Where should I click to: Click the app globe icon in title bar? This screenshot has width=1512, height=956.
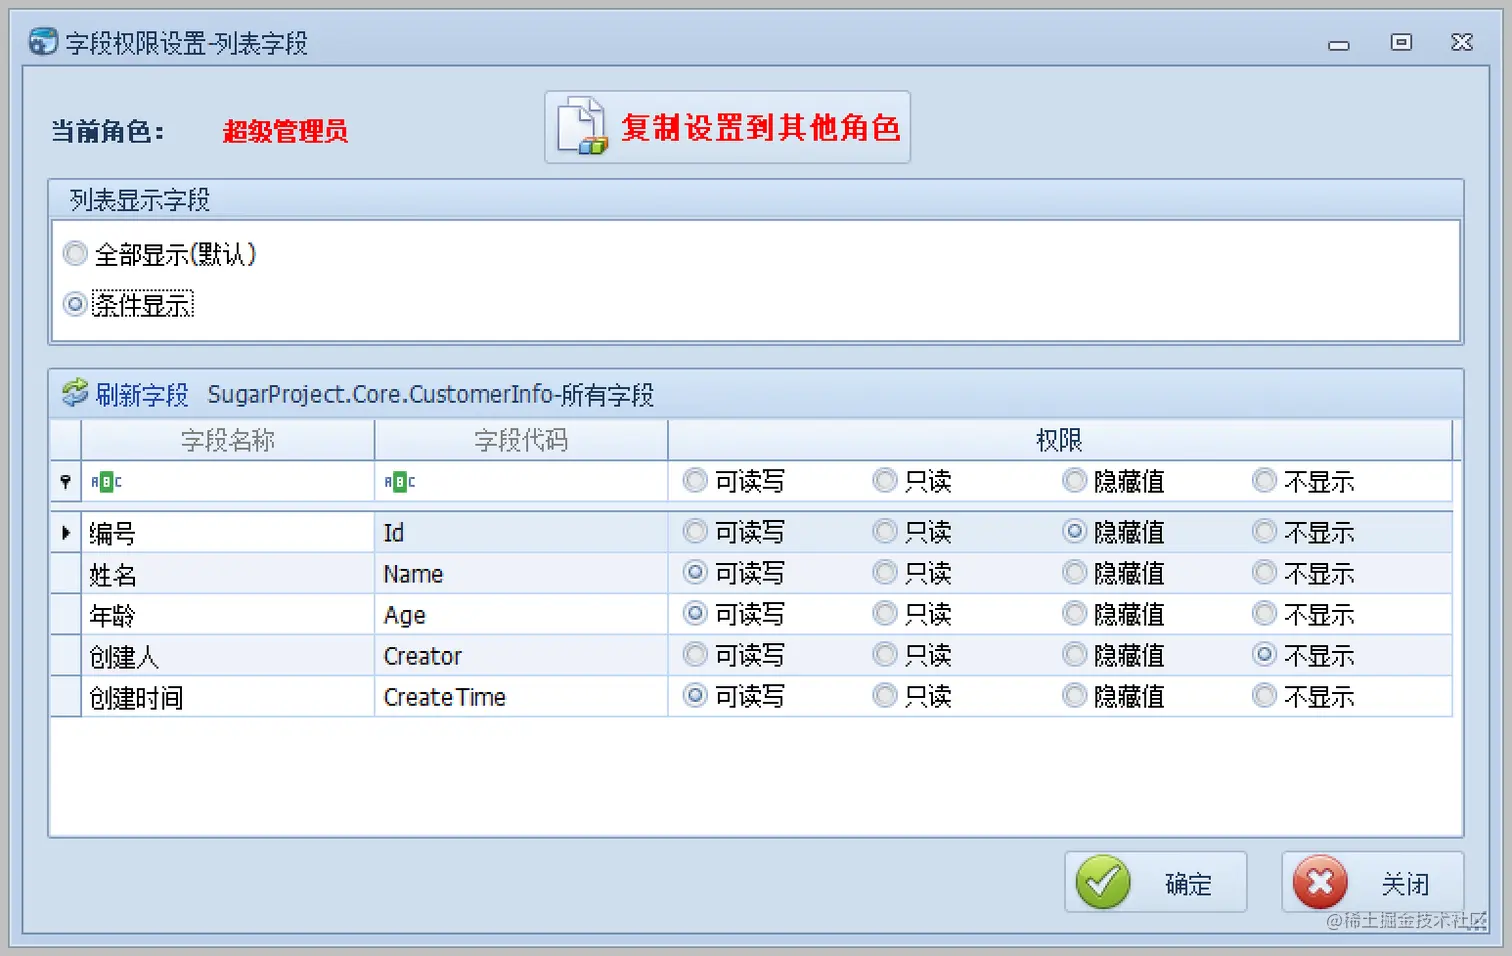(x=43, y=42)
